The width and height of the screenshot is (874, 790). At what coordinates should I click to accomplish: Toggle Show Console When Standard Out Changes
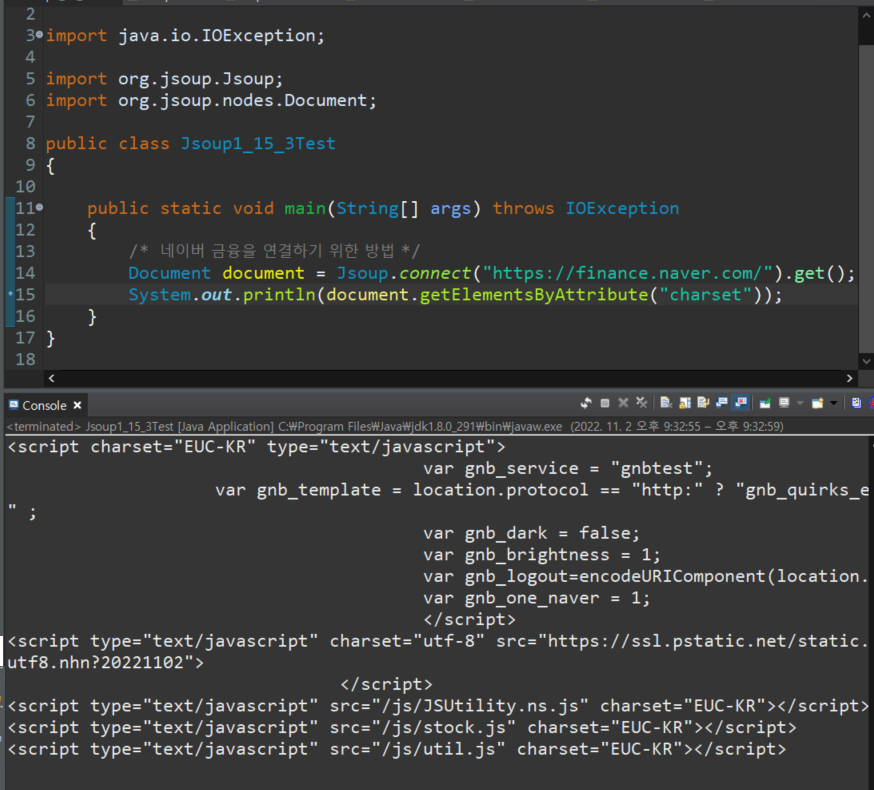[x=722, y=403]
